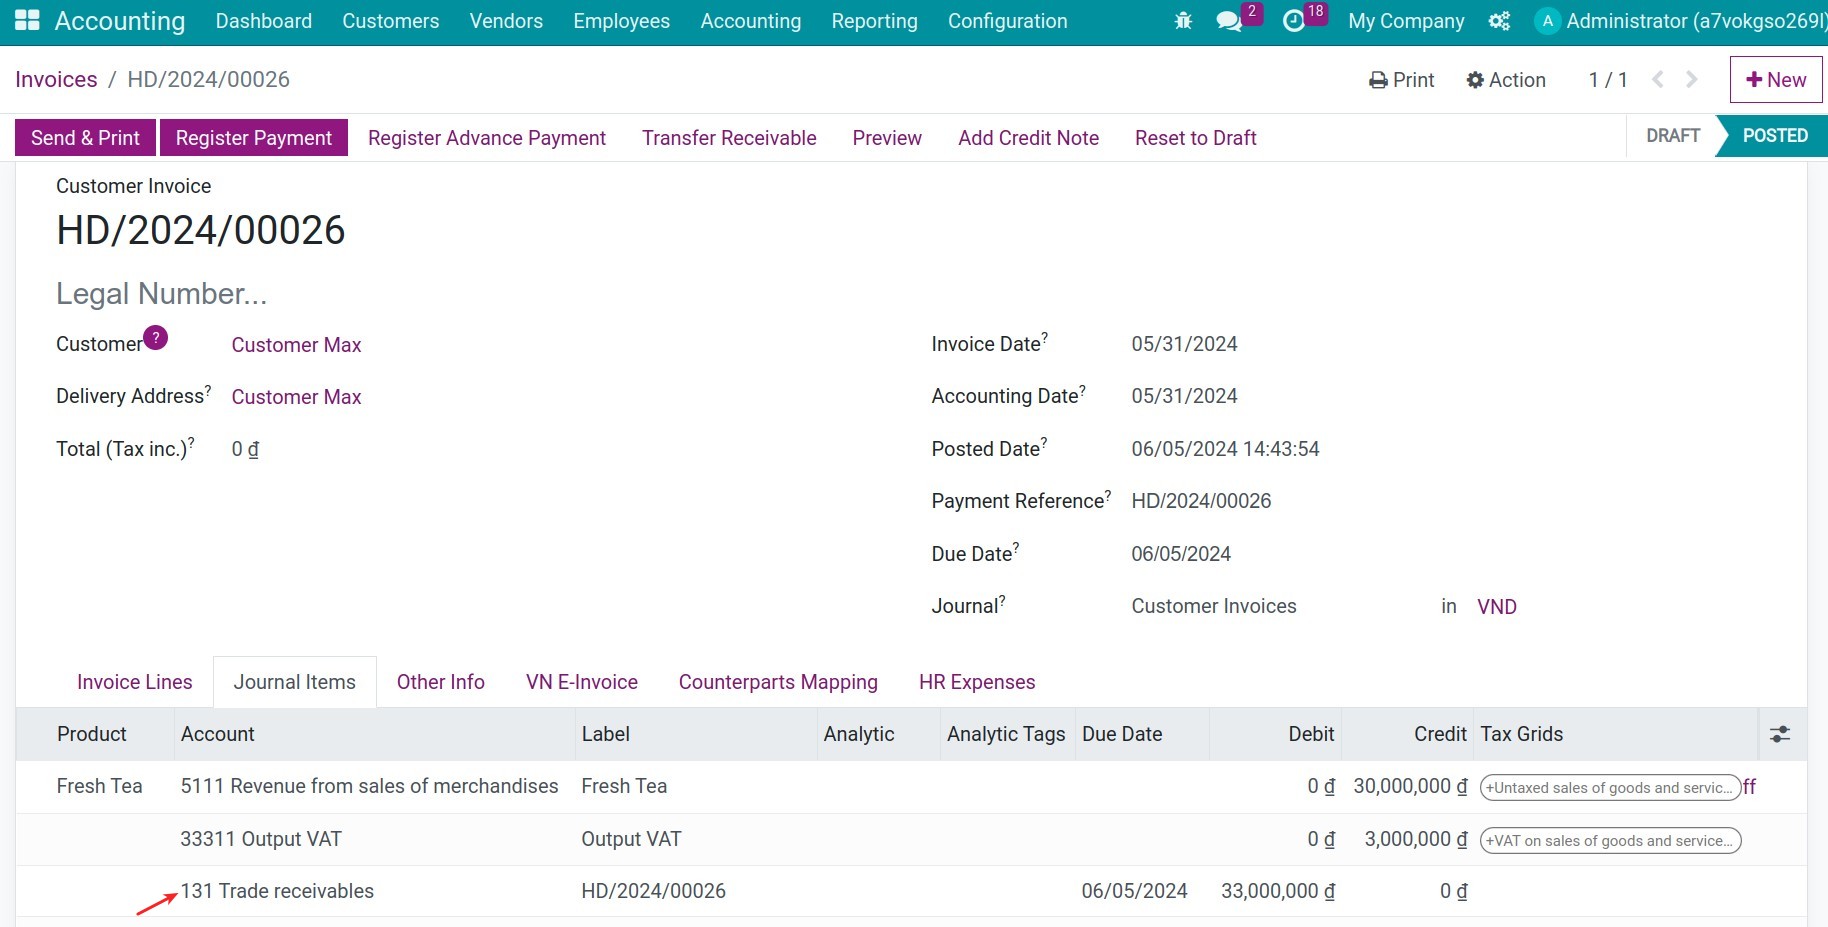This screenshot has width=1828, height=927.
Task: Click 131 Trade receivables account cell
Action: tap(277, 891)
